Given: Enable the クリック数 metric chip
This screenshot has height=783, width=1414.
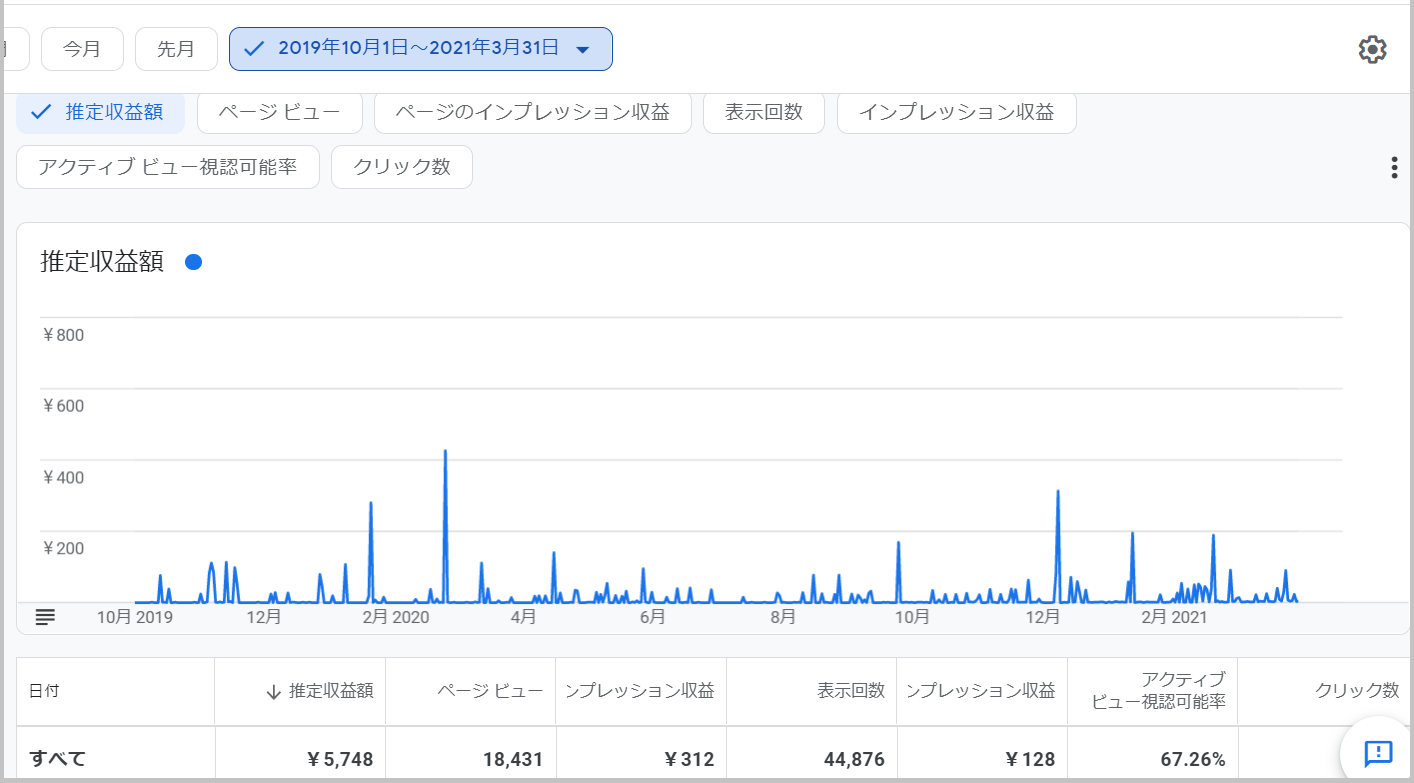Looking at the screenshot, I should pos(402,167).
